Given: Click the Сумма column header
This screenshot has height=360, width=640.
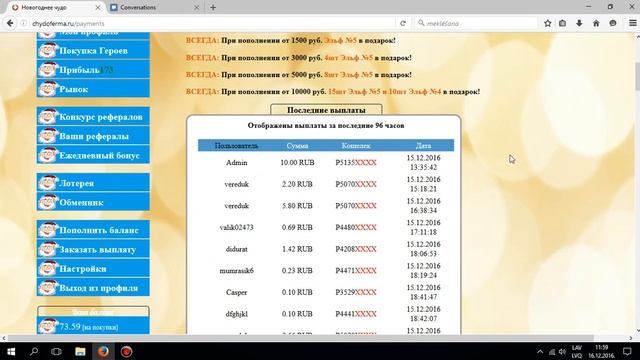Looking at the screenshot, I should tap(297, 145).
